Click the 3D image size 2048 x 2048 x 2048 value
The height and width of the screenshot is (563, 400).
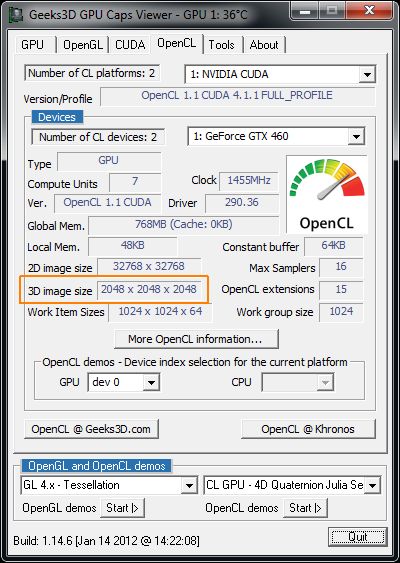point(149,290)
